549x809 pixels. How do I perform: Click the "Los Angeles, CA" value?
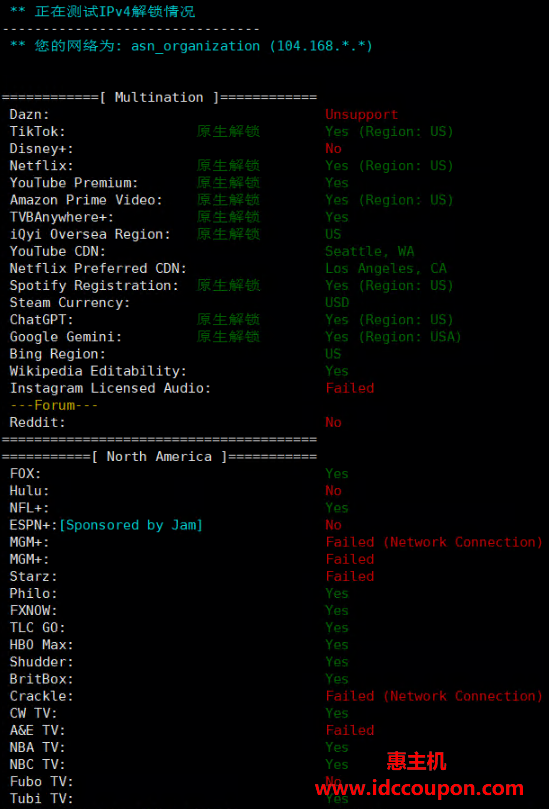[x=385, y=268]
